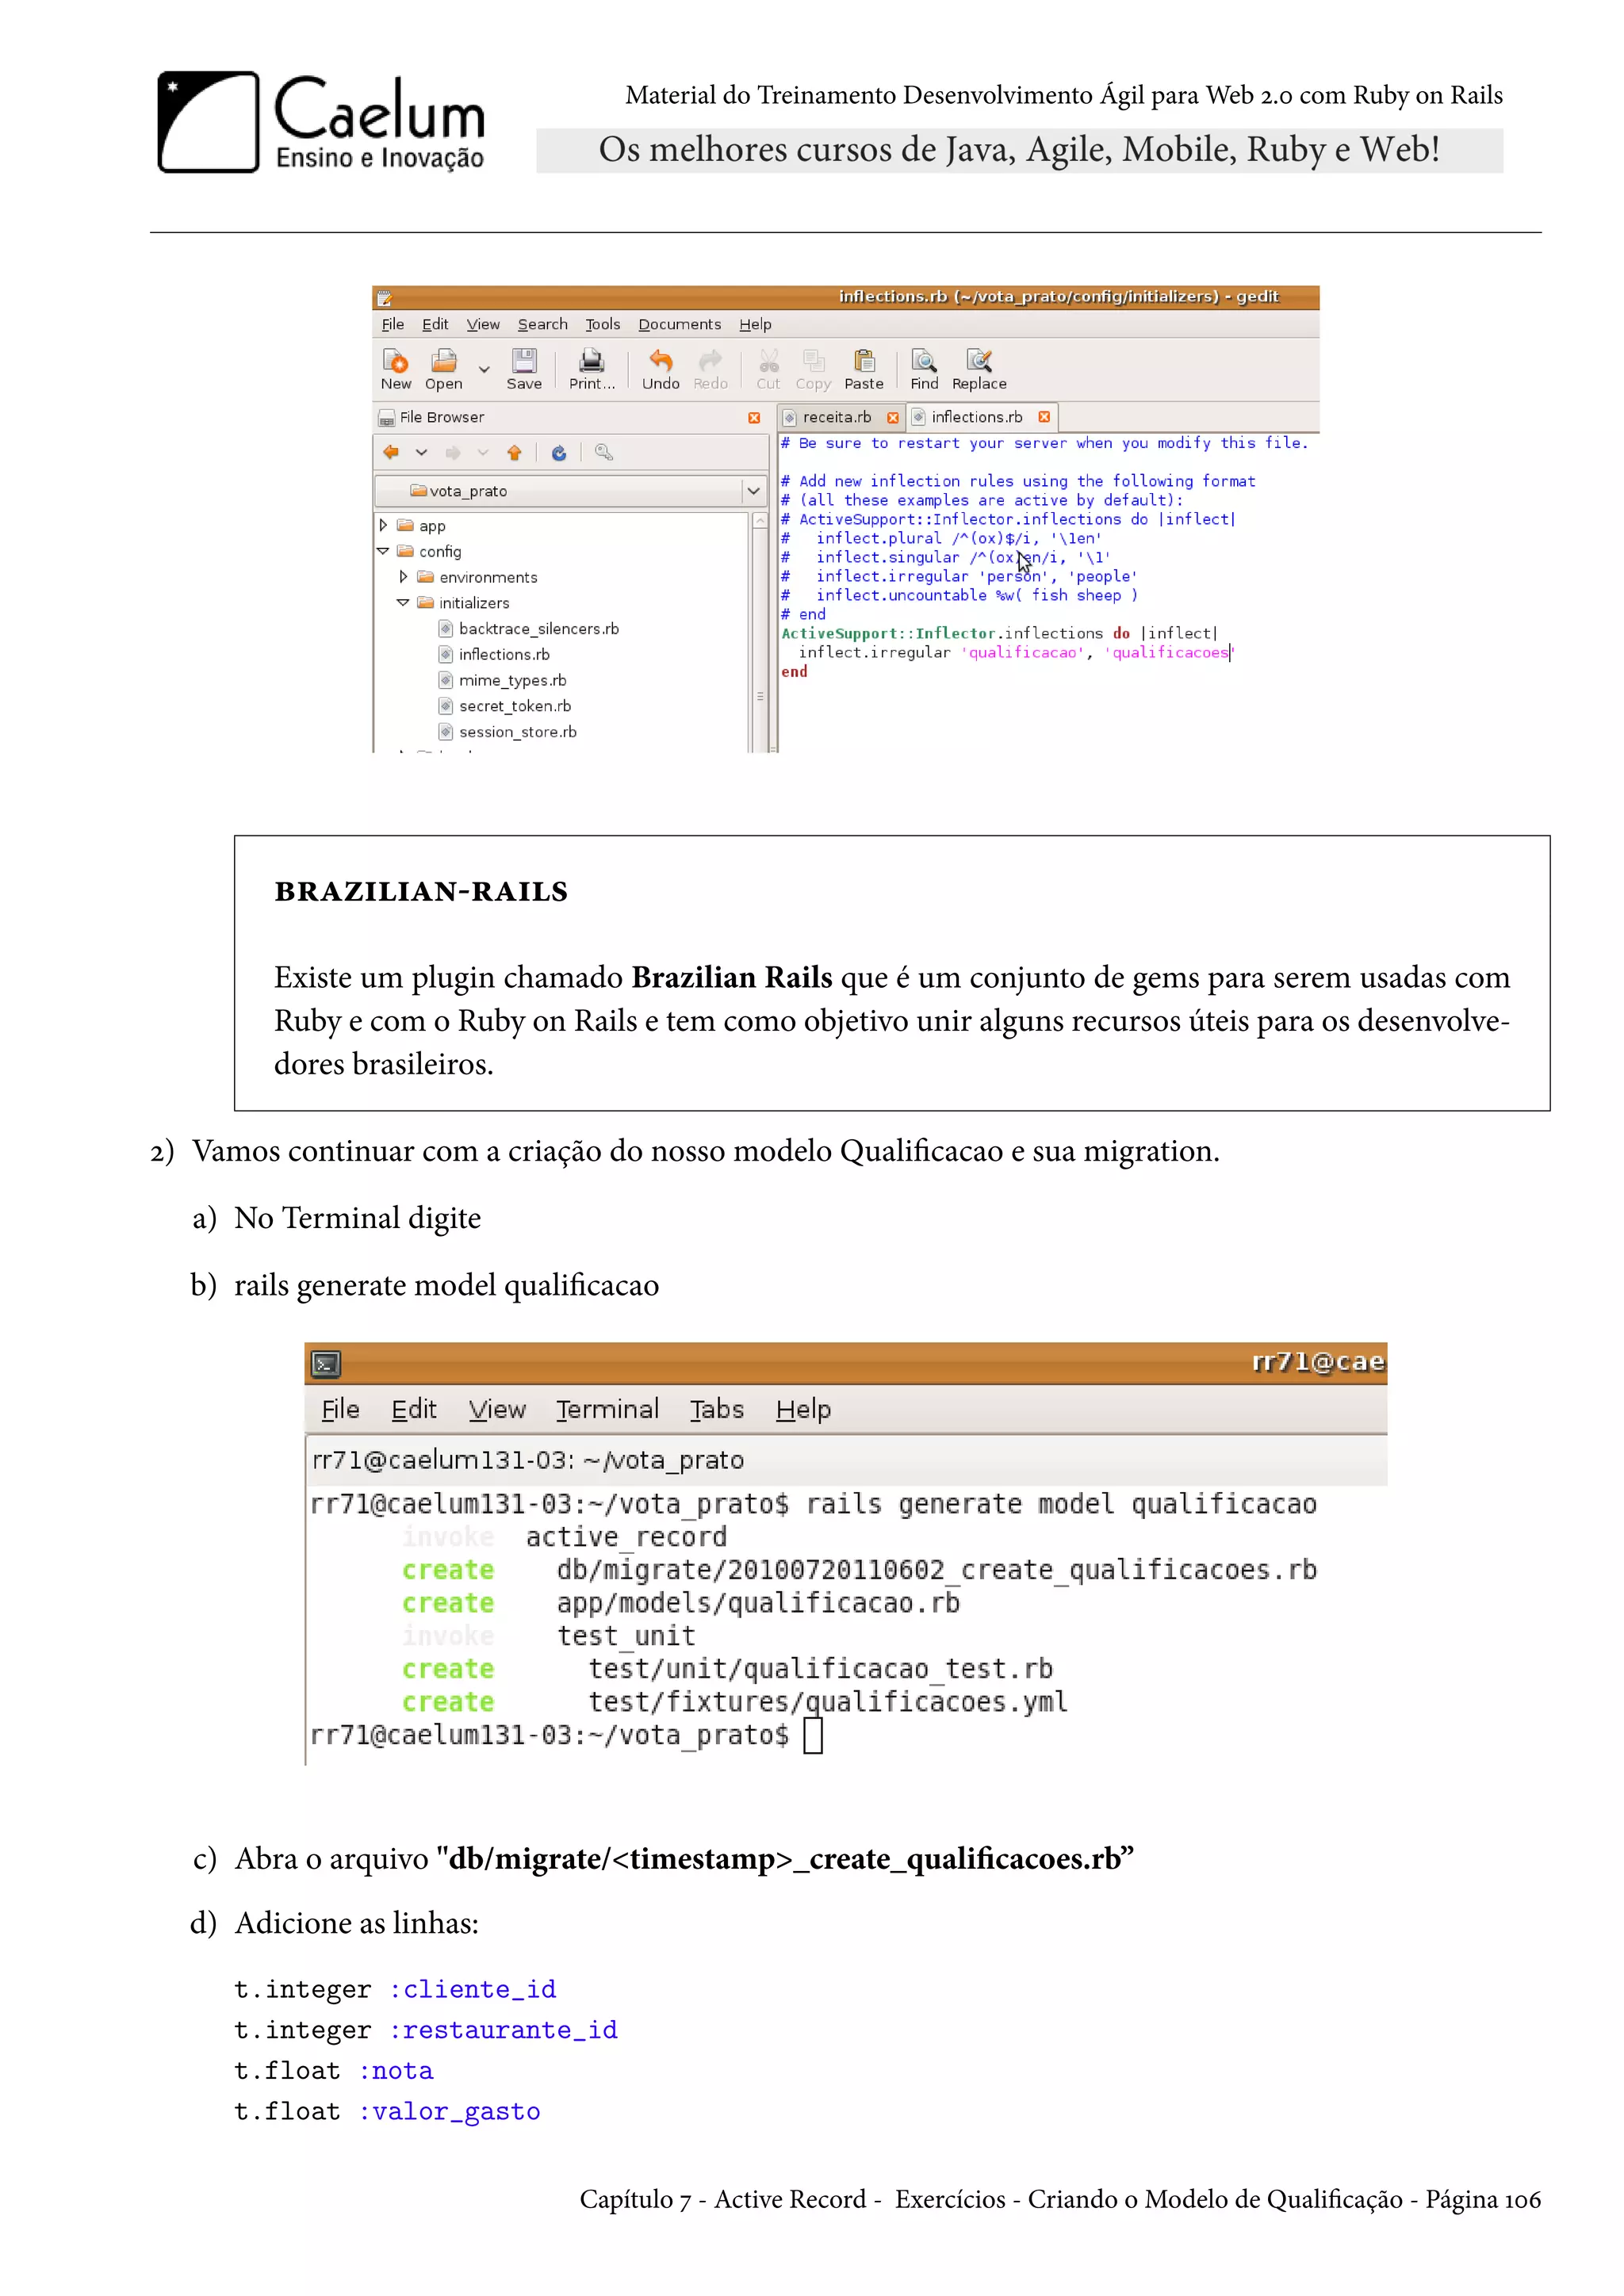Open the terminal File menu
The height and width of the screenshot is (2296, 1624).
click(x=340, y=1410)
